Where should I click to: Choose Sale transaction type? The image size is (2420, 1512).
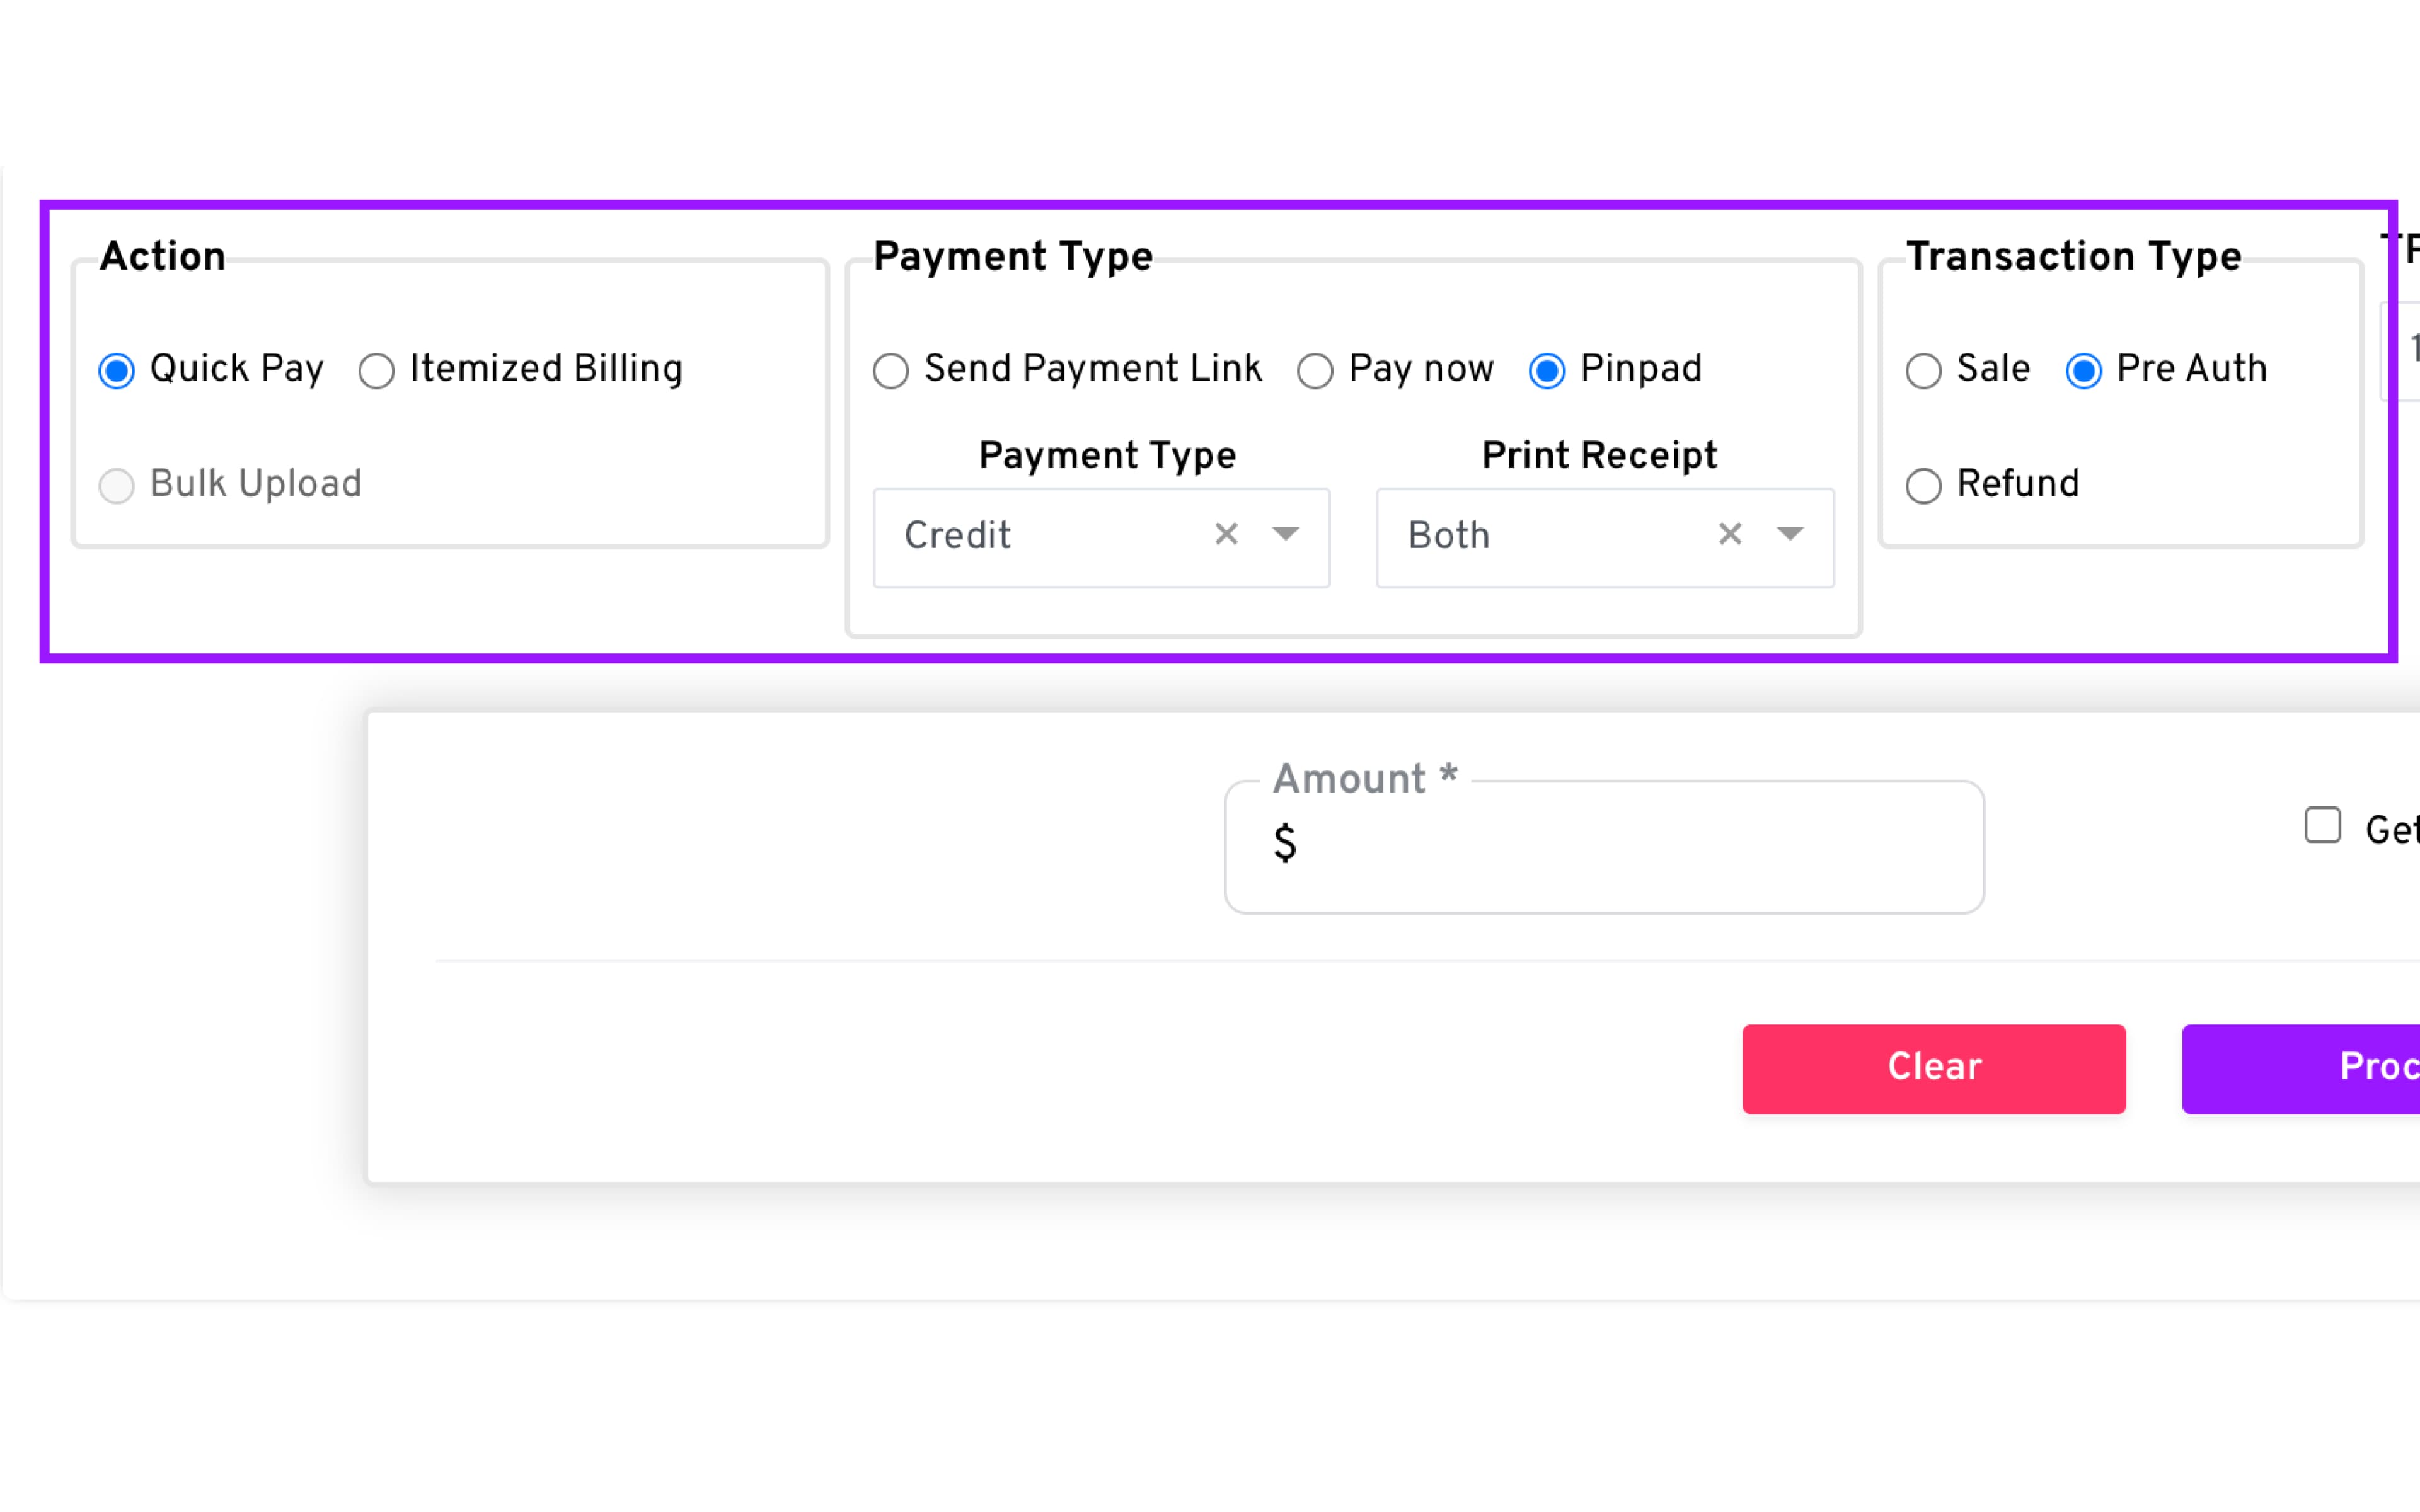pos(1923,371)
